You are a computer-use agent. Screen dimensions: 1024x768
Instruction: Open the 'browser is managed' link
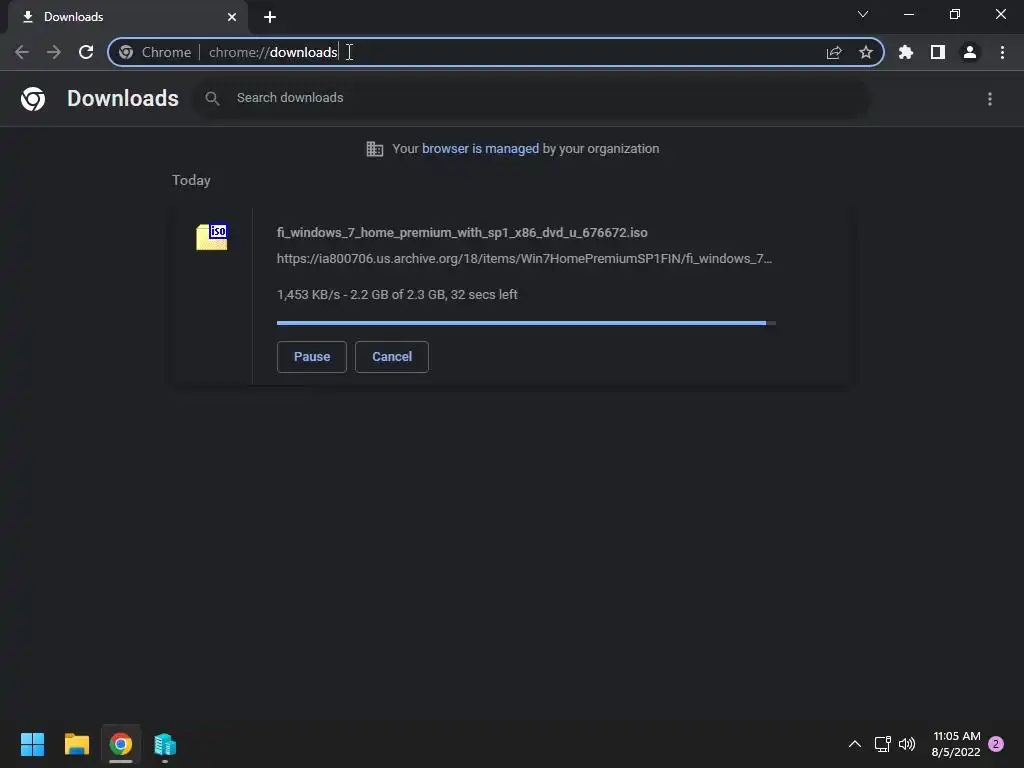pos(480,149)
